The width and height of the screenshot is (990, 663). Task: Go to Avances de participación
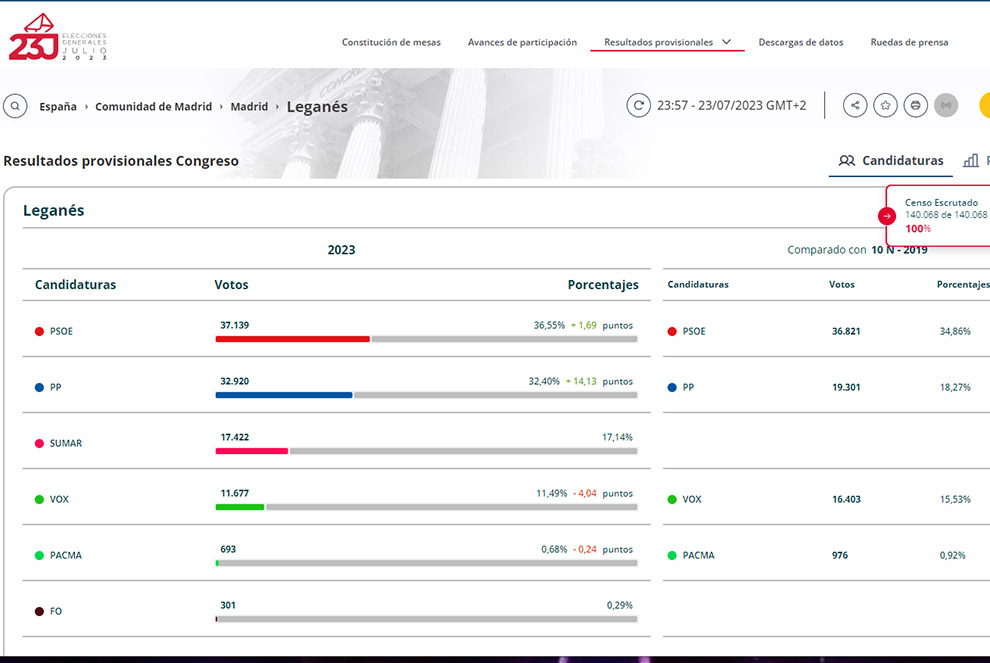(x=522, y=42)
